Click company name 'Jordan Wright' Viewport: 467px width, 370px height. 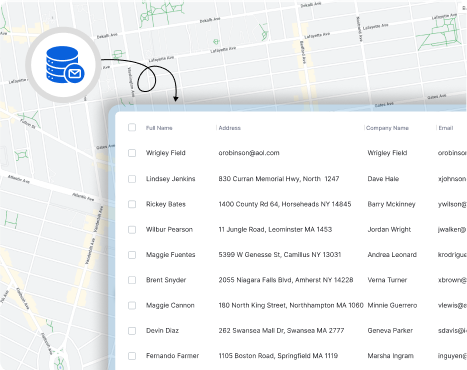pos(389,229)
